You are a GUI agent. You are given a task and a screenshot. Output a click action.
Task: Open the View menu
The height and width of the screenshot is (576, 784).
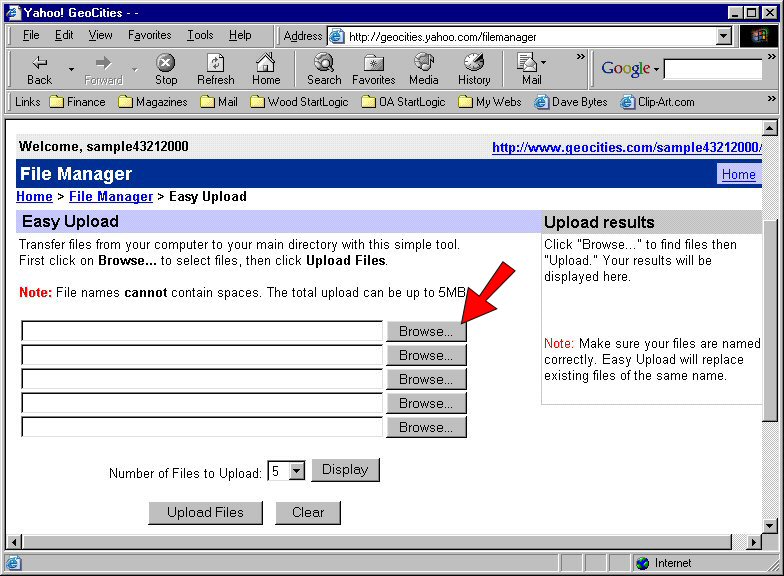pyautogui.click(x=100, y=35)
